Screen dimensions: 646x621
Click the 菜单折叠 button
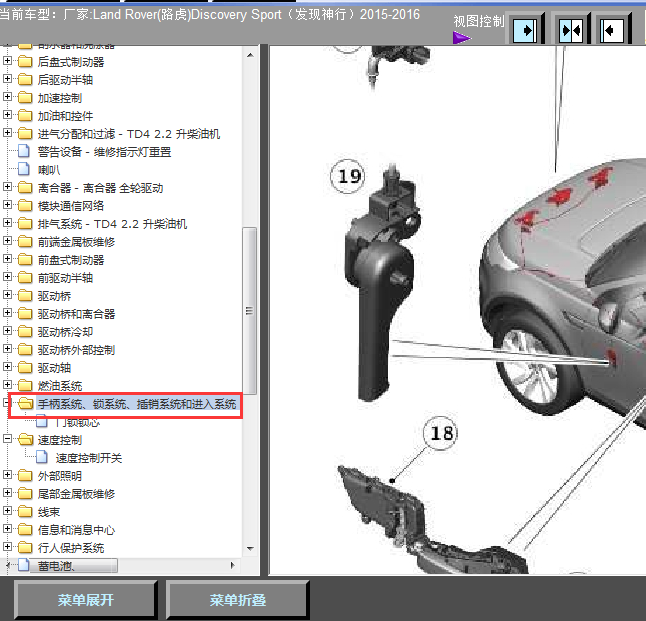[238, 599]
